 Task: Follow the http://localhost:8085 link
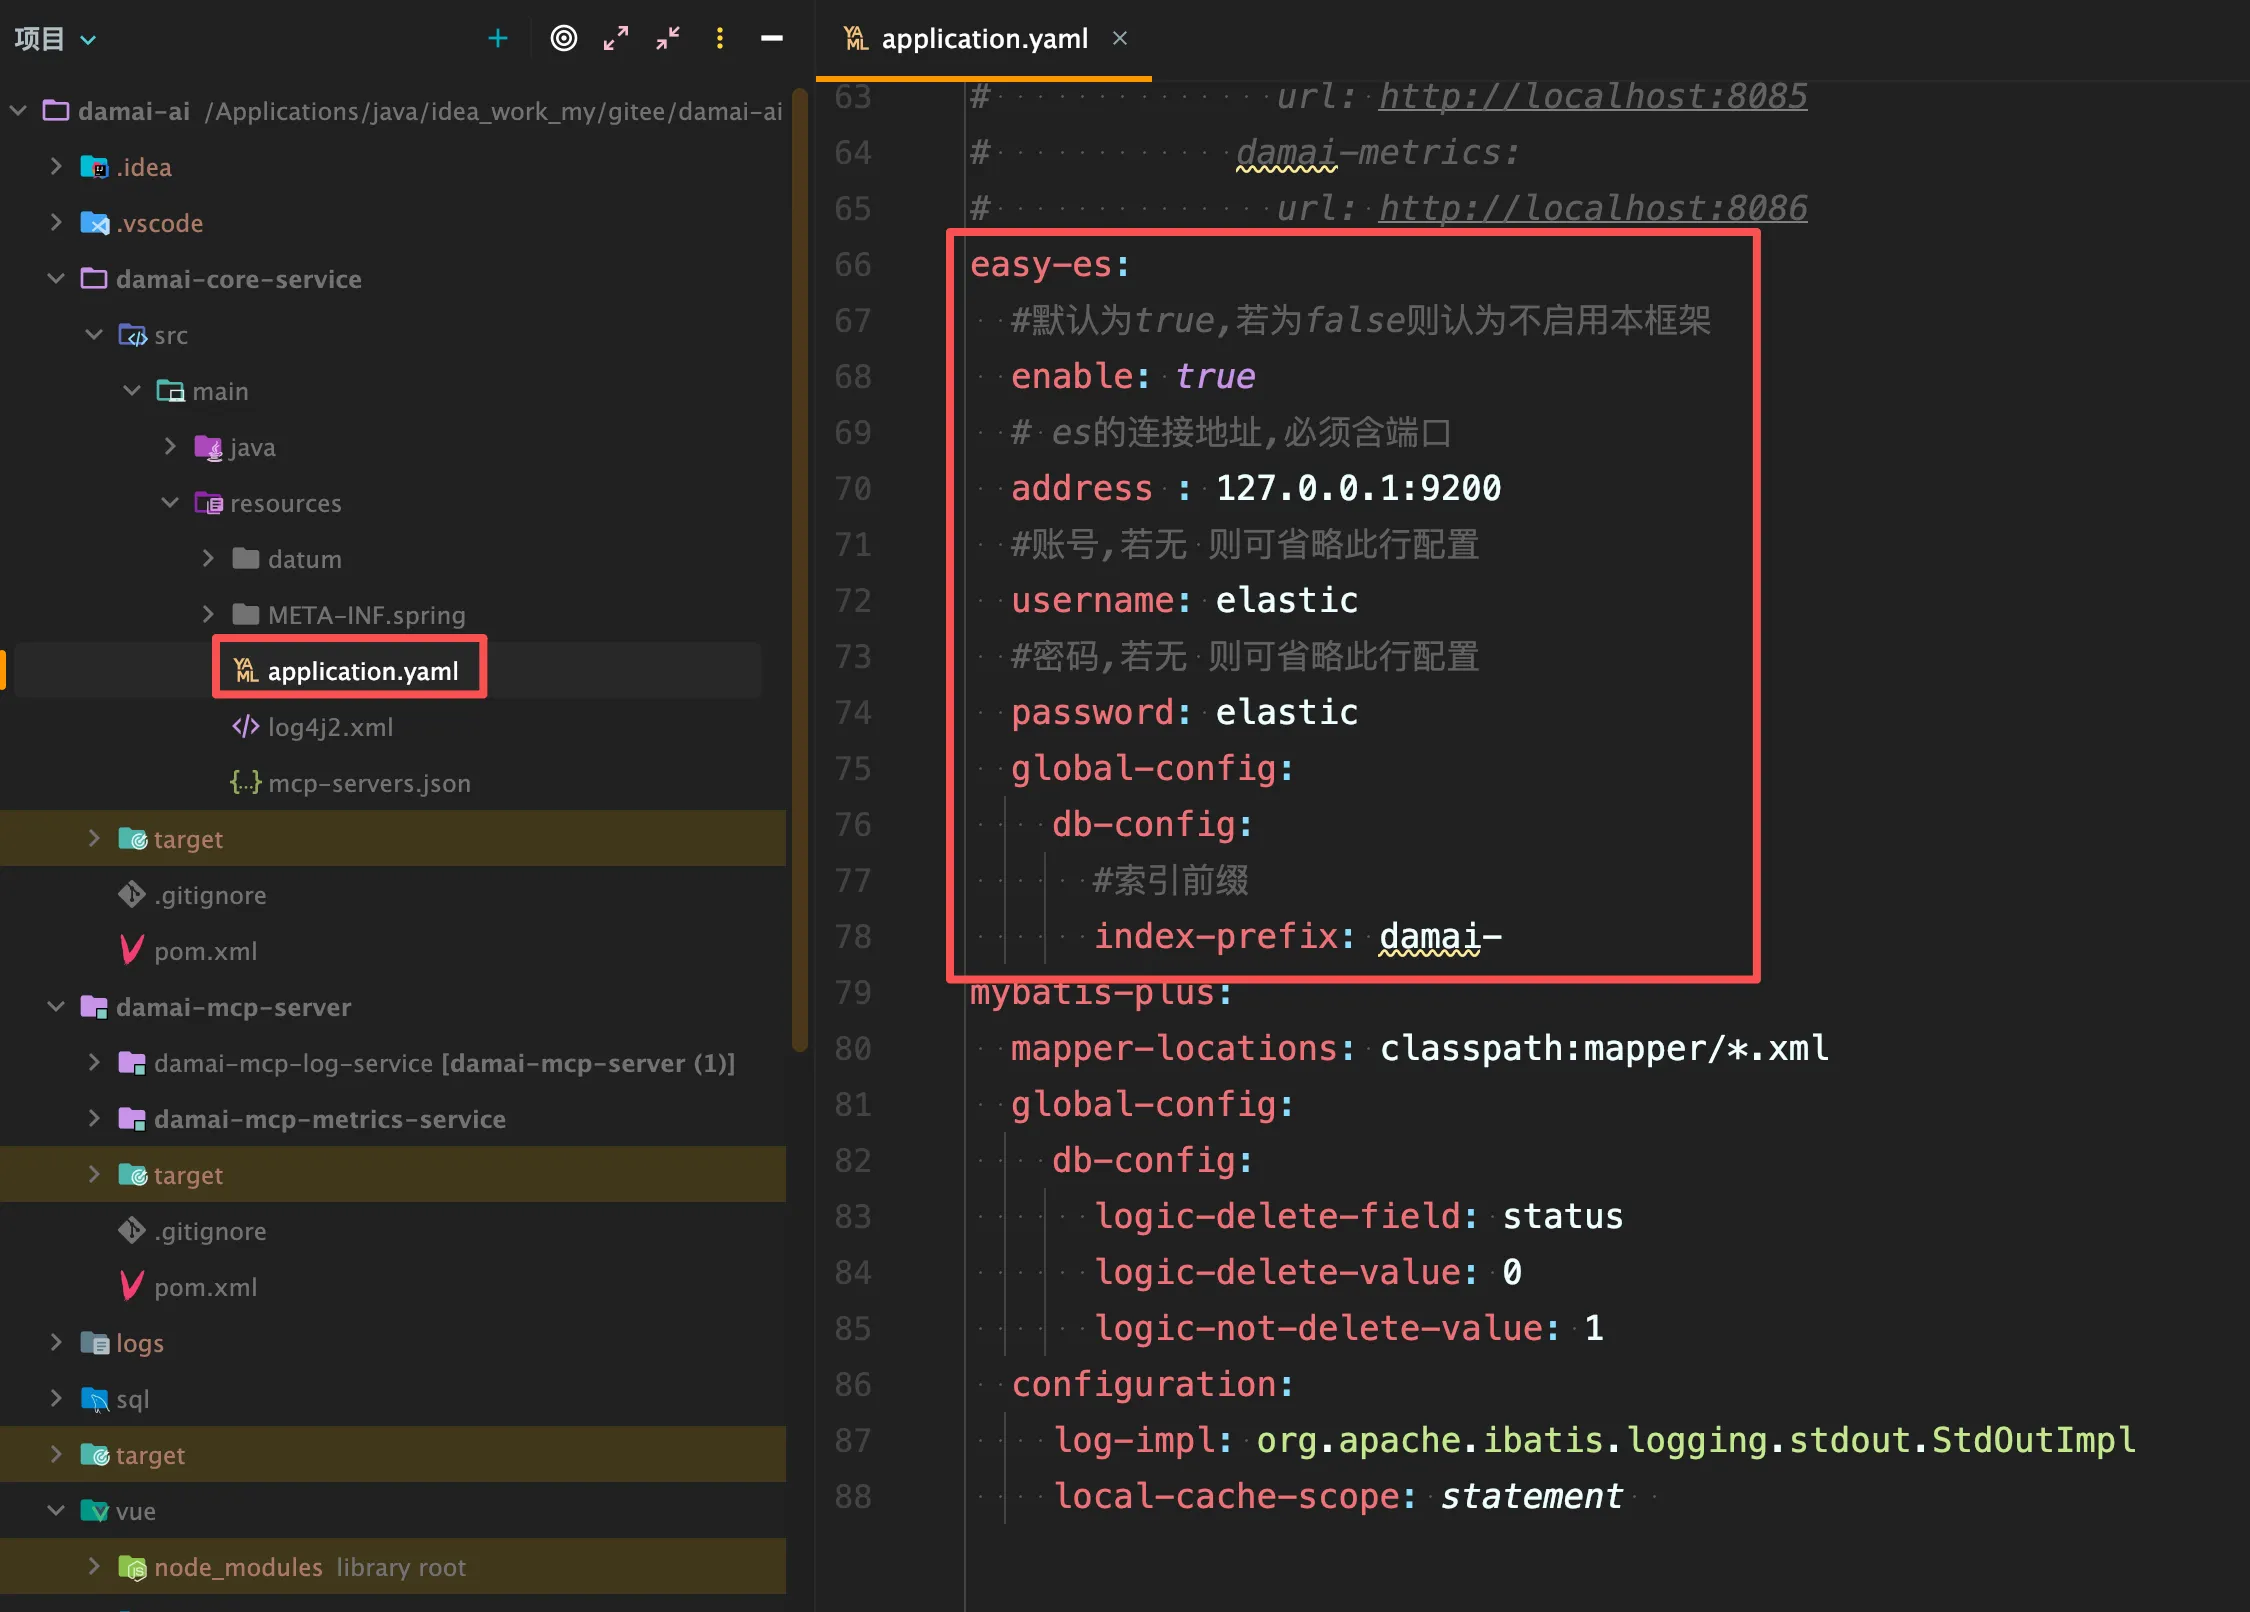(x=1592, y=96)
